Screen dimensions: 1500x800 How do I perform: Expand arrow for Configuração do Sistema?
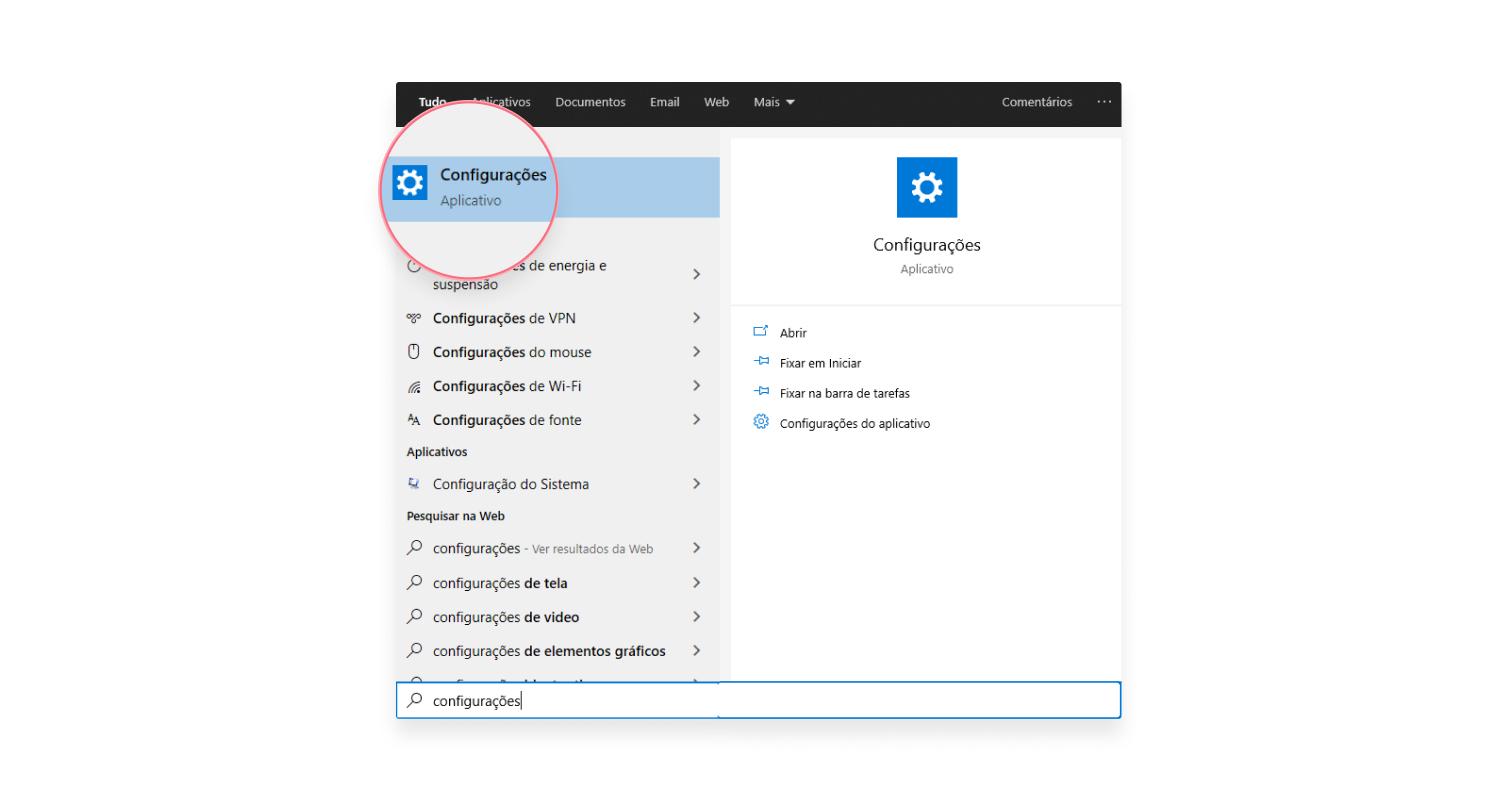click(697, 484)
